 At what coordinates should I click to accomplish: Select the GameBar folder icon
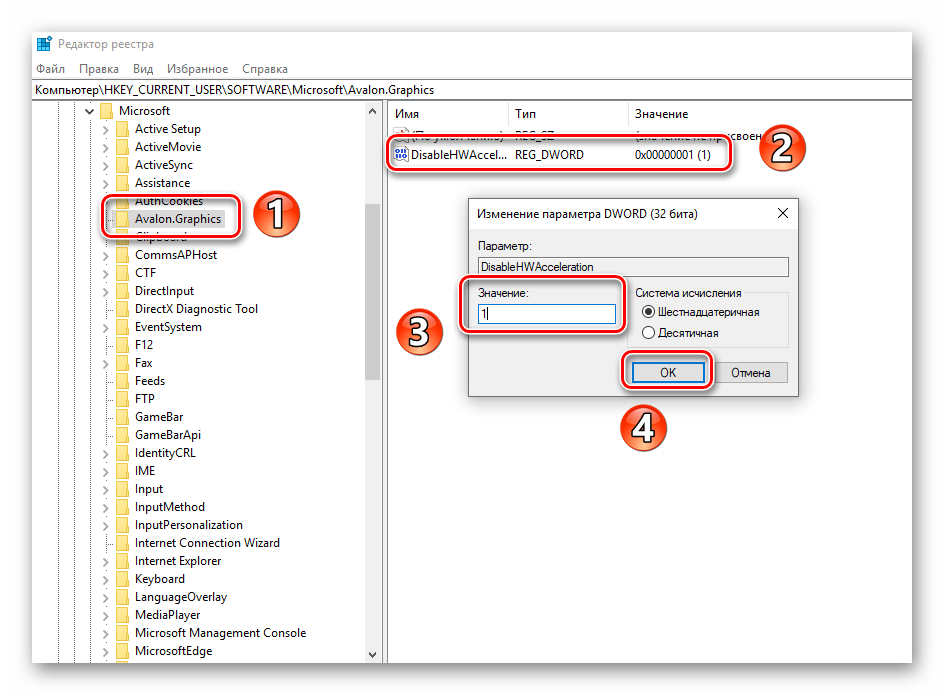pos(122,417)
